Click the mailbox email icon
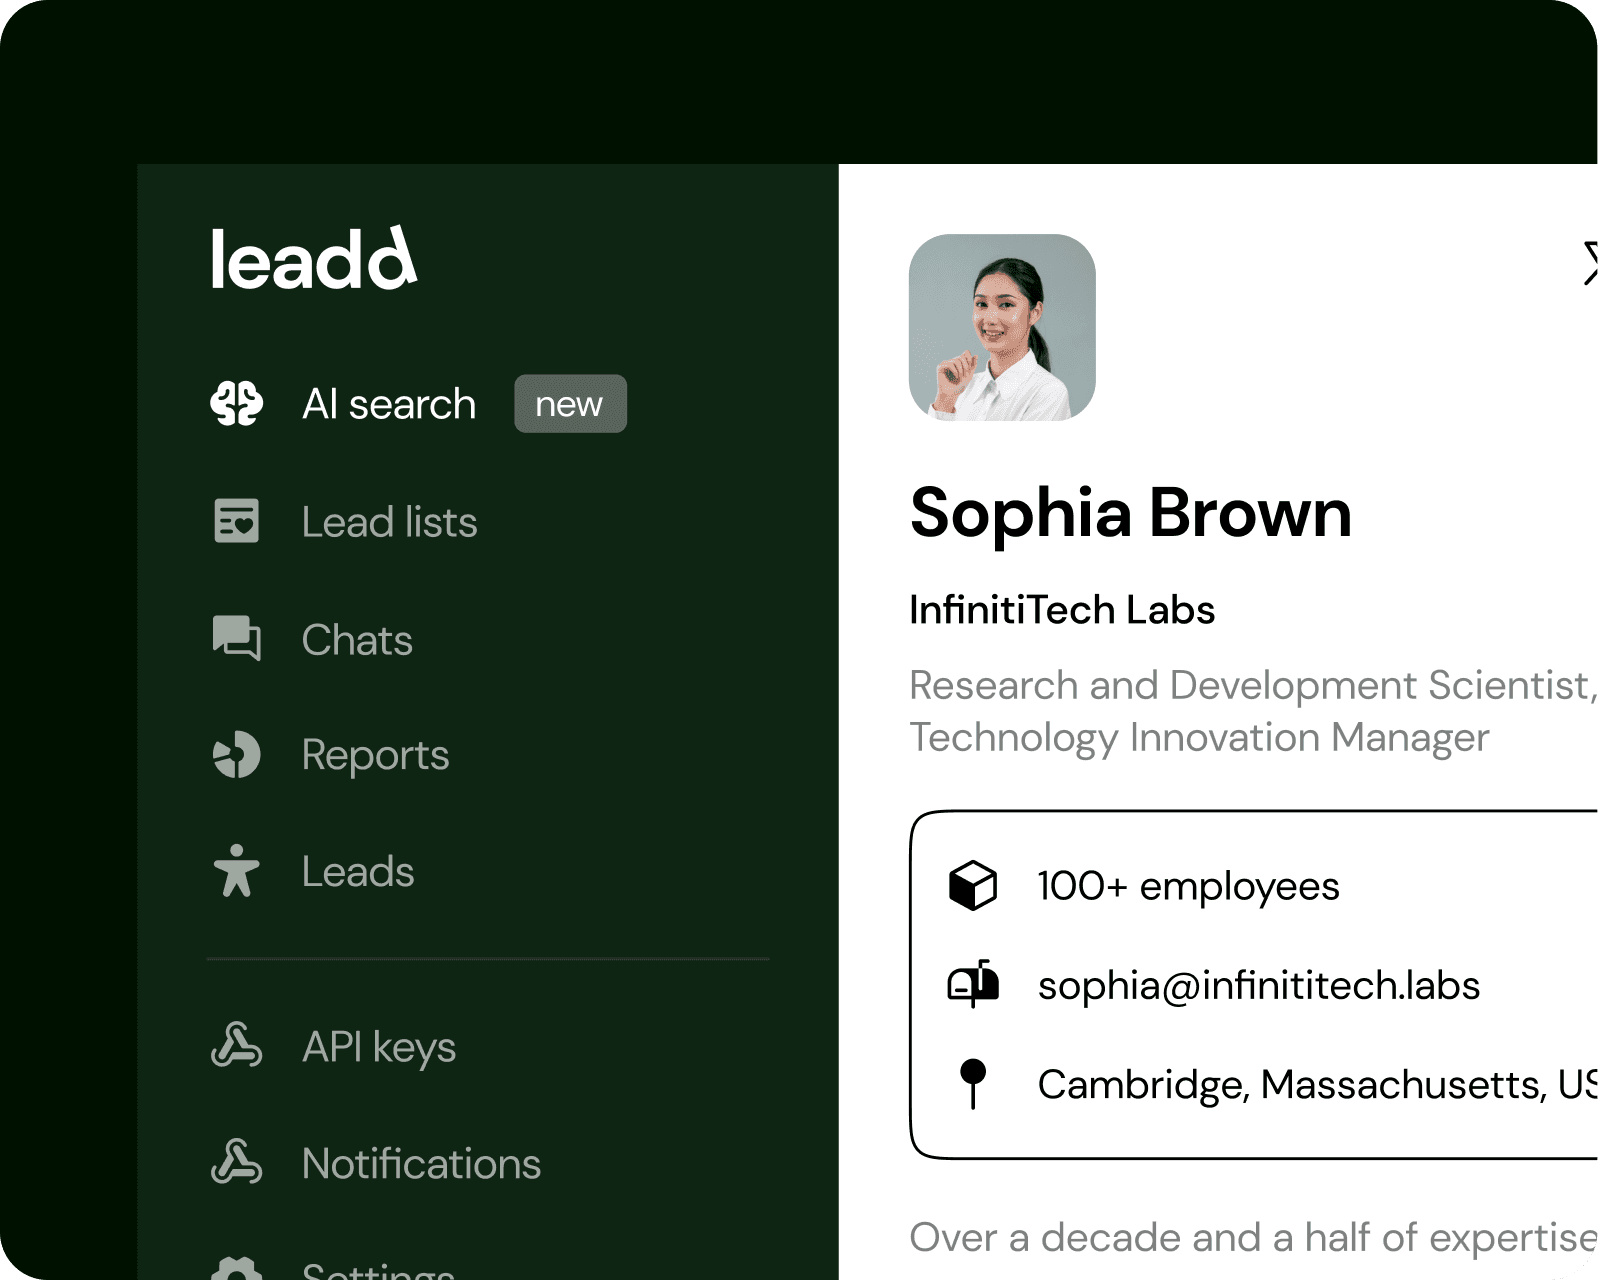This screenshot has width=1598, height=1280. point(973,984)
